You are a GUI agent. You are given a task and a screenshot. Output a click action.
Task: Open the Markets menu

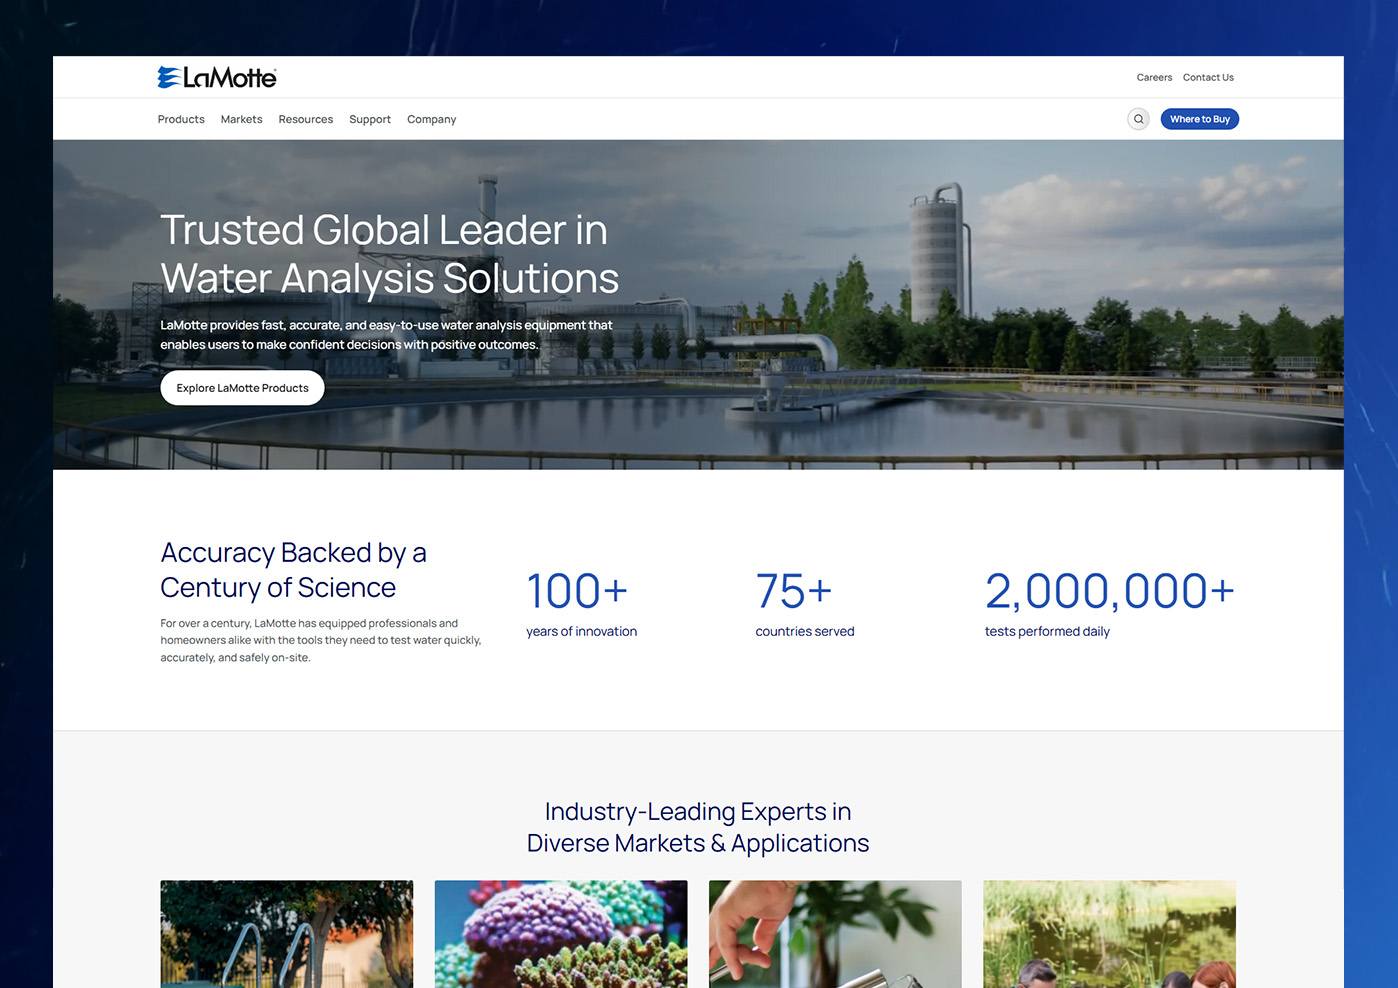241,119
